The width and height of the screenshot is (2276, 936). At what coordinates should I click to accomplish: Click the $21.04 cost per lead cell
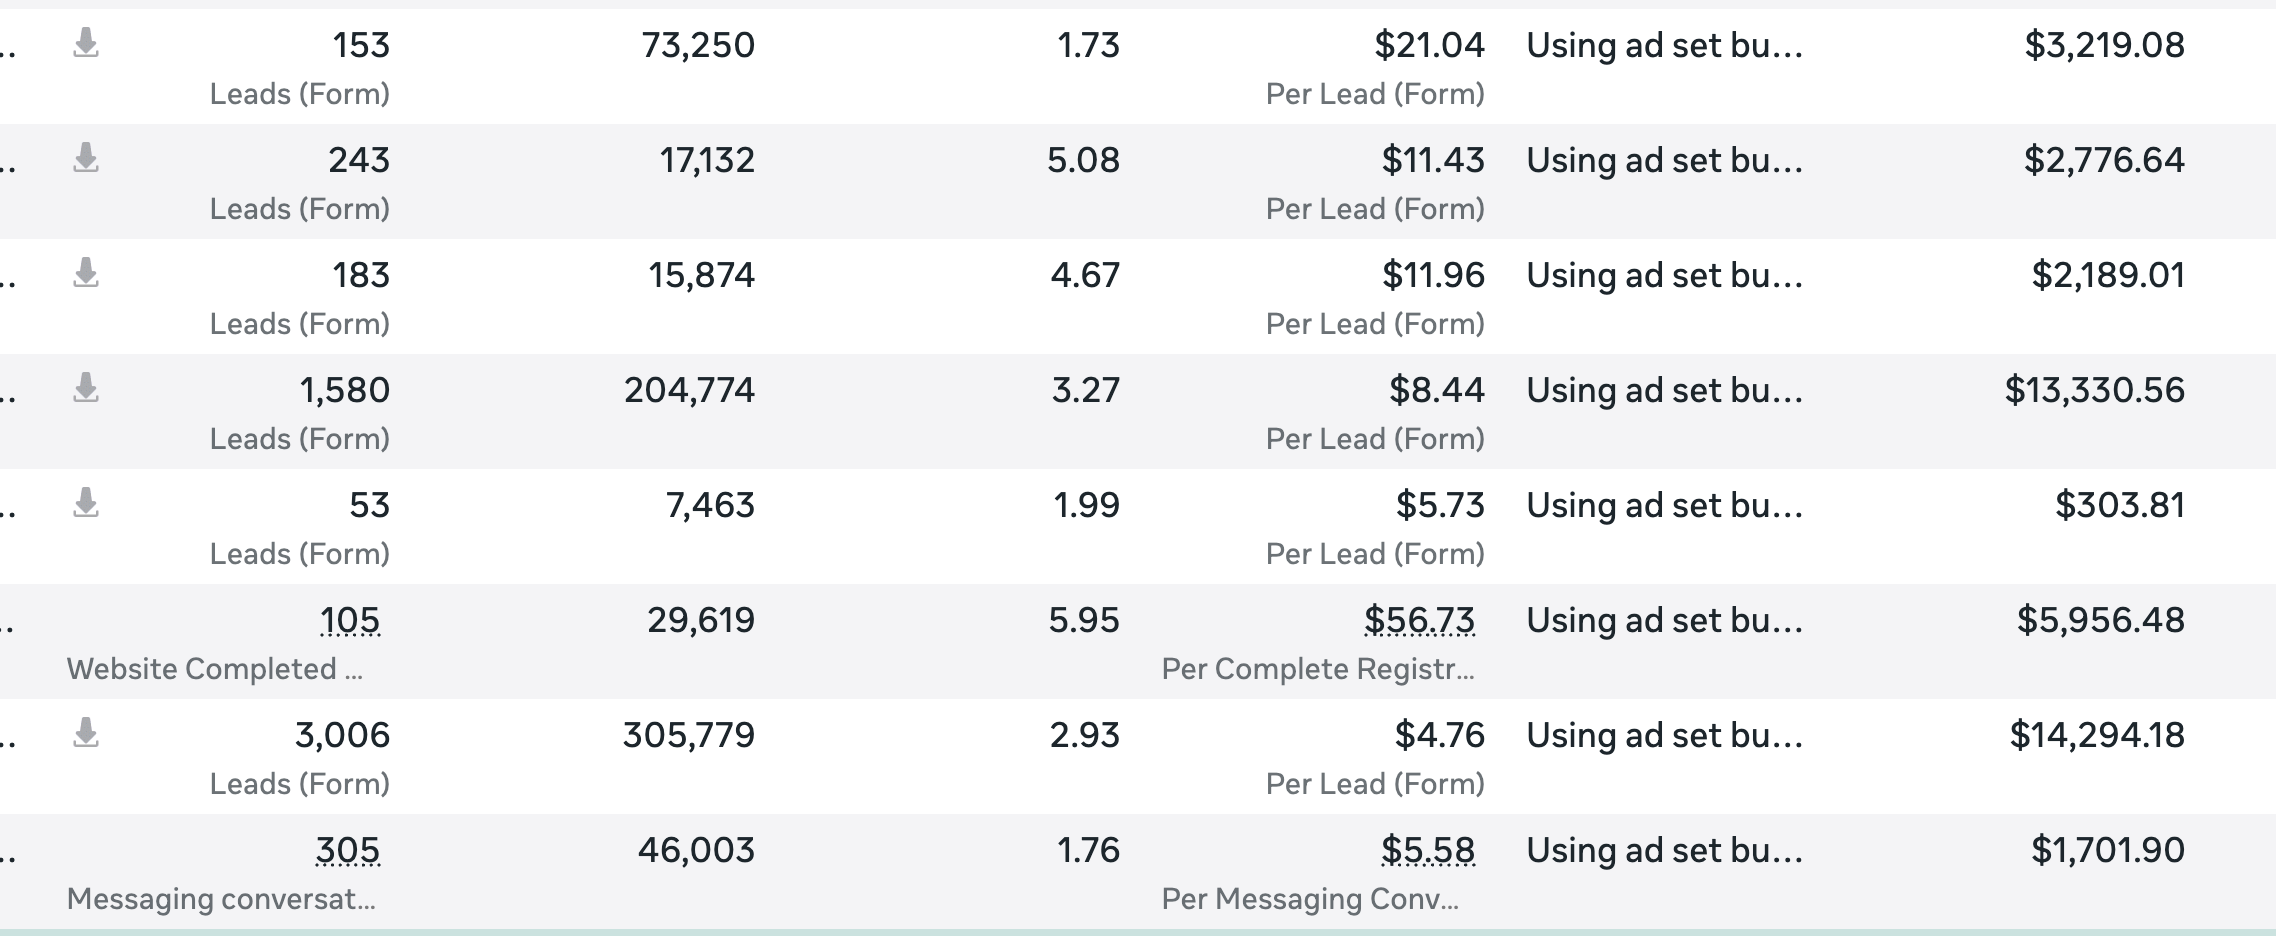[1429, 45]
